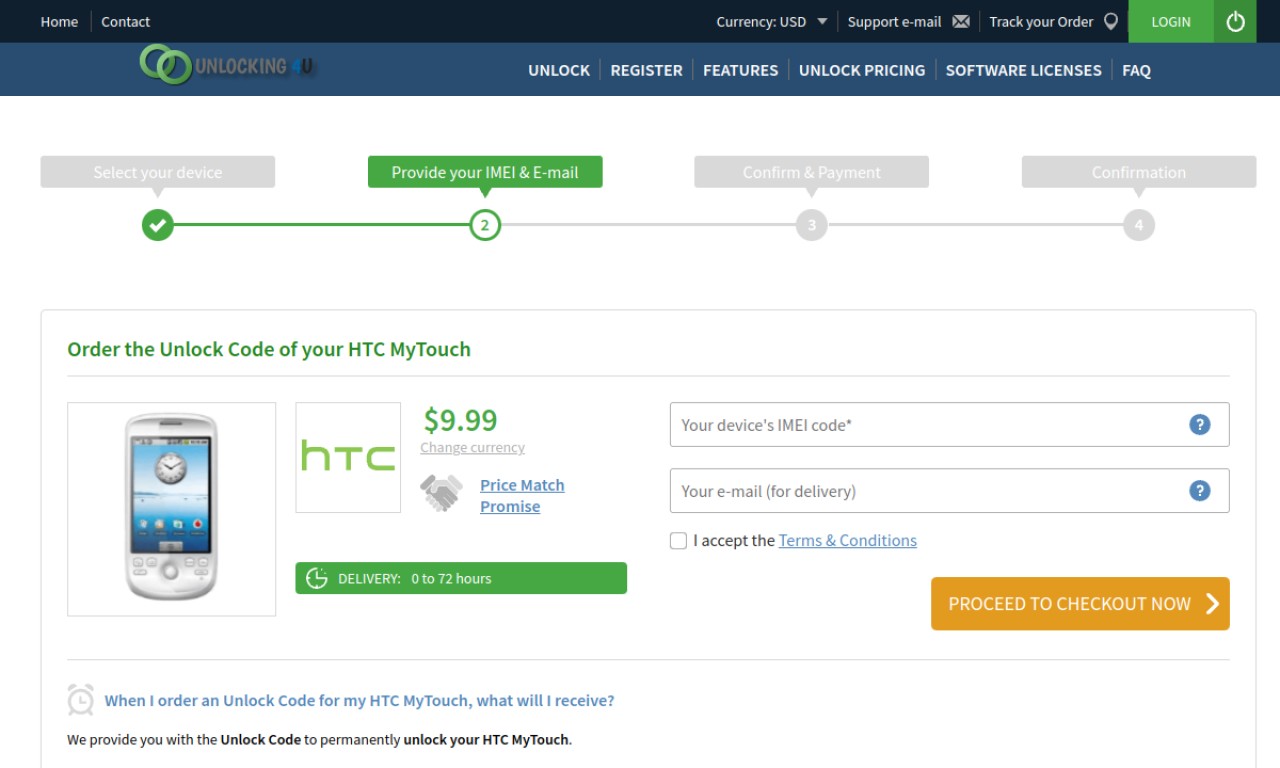Click the Provide your IMEI & E-mail step label
The width and height of the screenshot is (1280, 768).
tap(485, 172)
